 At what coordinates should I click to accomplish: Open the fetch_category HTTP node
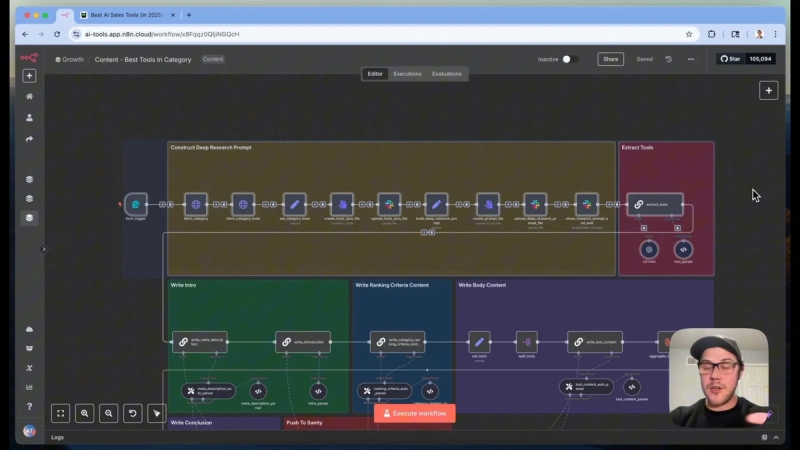coord(196,204)
